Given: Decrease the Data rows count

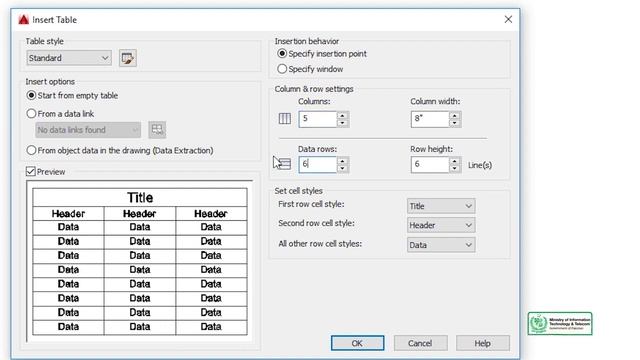Looking at the screenshot, I should (x=343, y=169).
